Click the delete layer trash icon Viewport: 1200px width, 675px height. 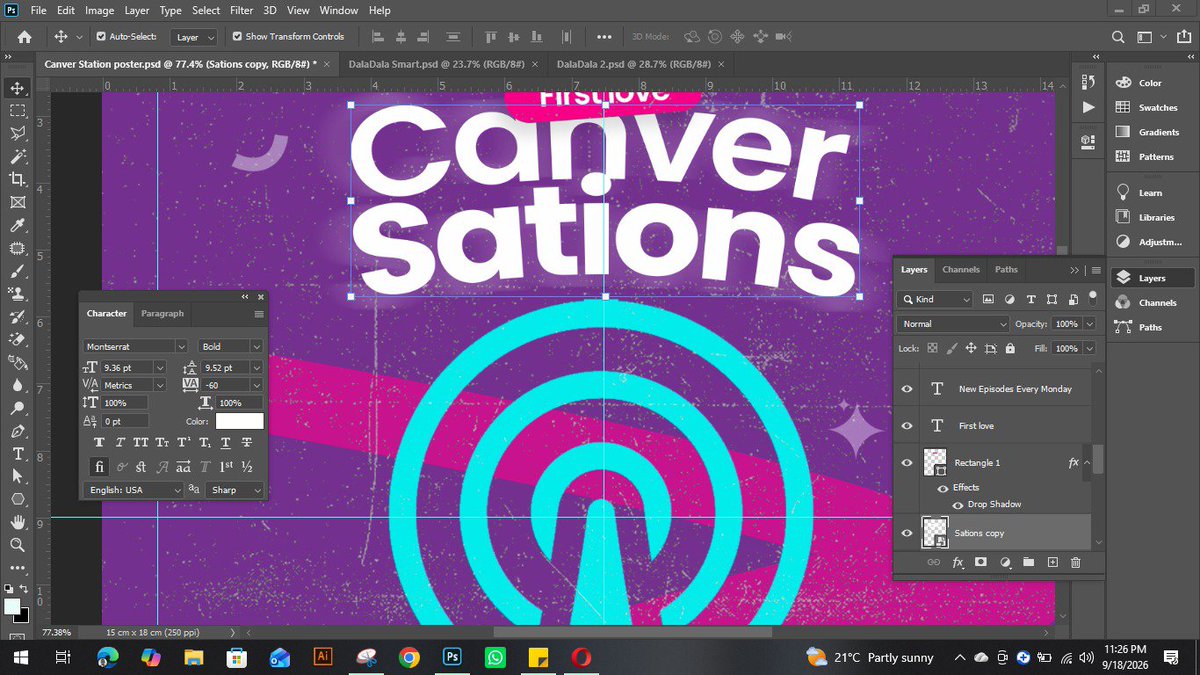point(1076,563)
